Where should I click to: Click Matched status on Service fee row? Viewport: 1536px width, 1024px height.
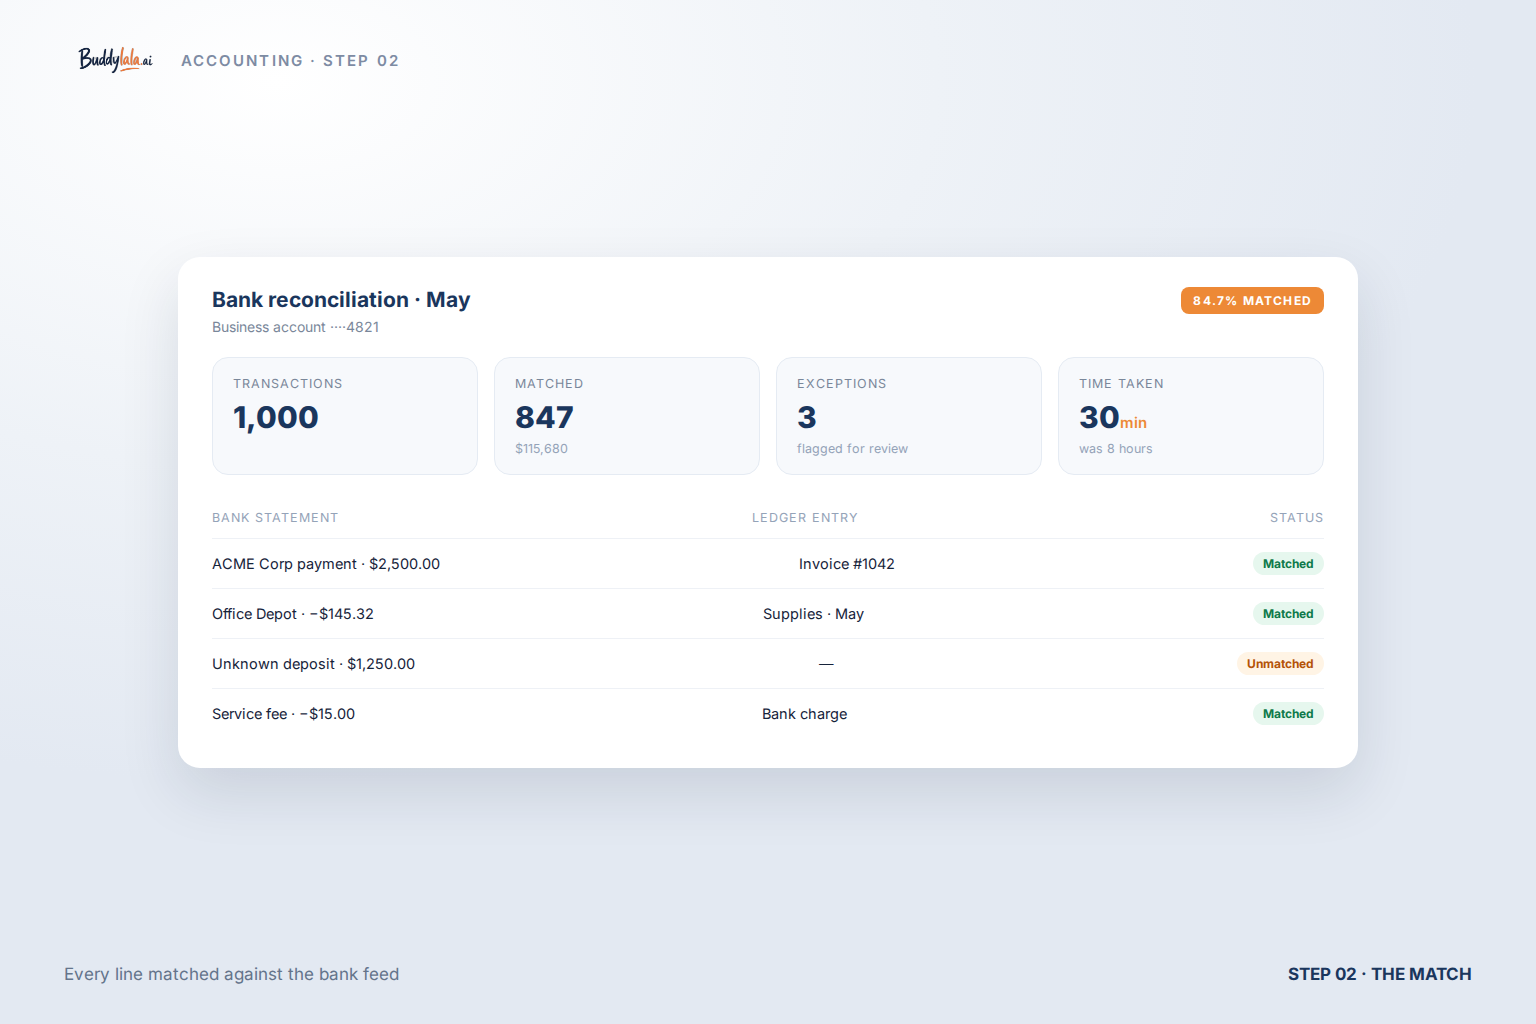(1288, 714)
